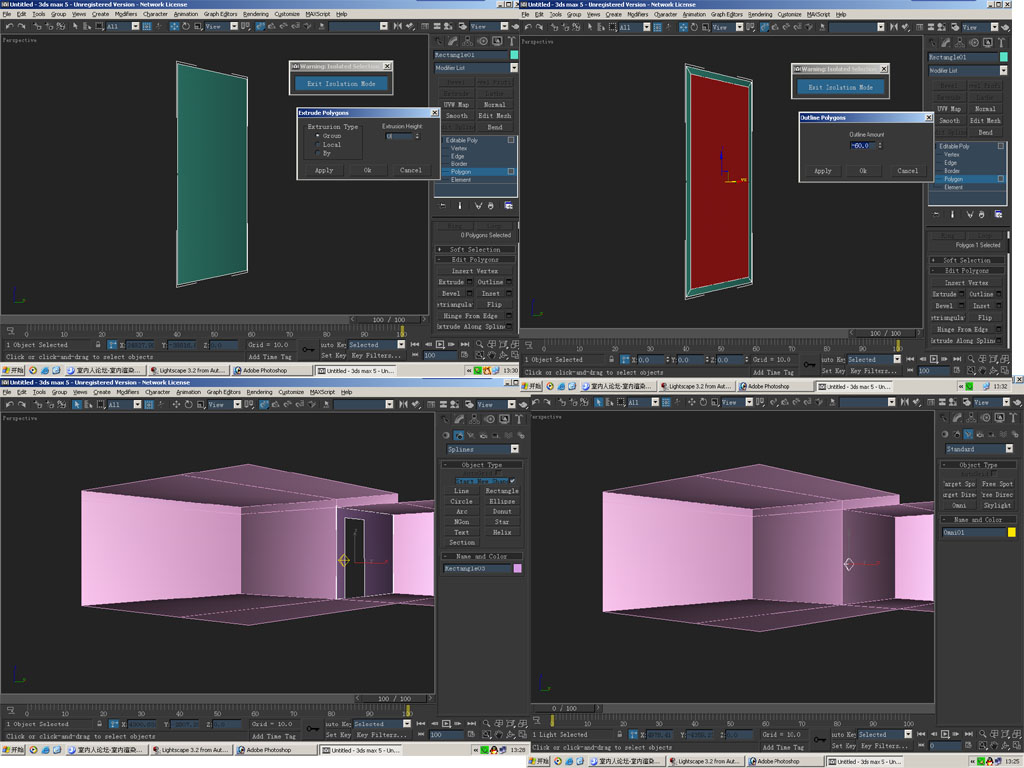Open the Display panel tab in top-left window
1024x768 pixels.
pyautogui.click(x=497, y=41)
